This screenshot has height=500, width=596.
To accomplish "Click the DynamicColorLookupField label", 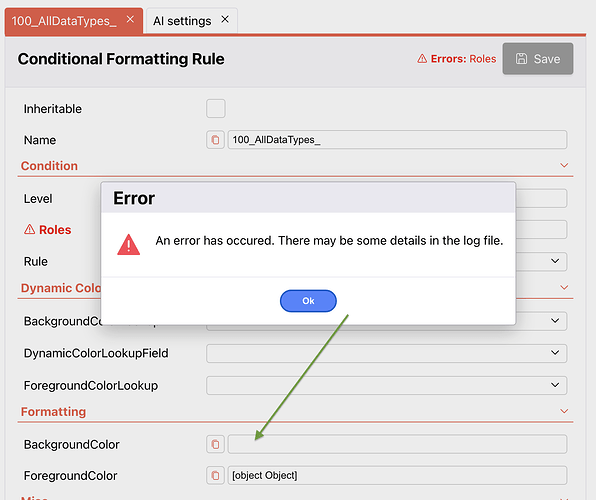I will (96, 353).
